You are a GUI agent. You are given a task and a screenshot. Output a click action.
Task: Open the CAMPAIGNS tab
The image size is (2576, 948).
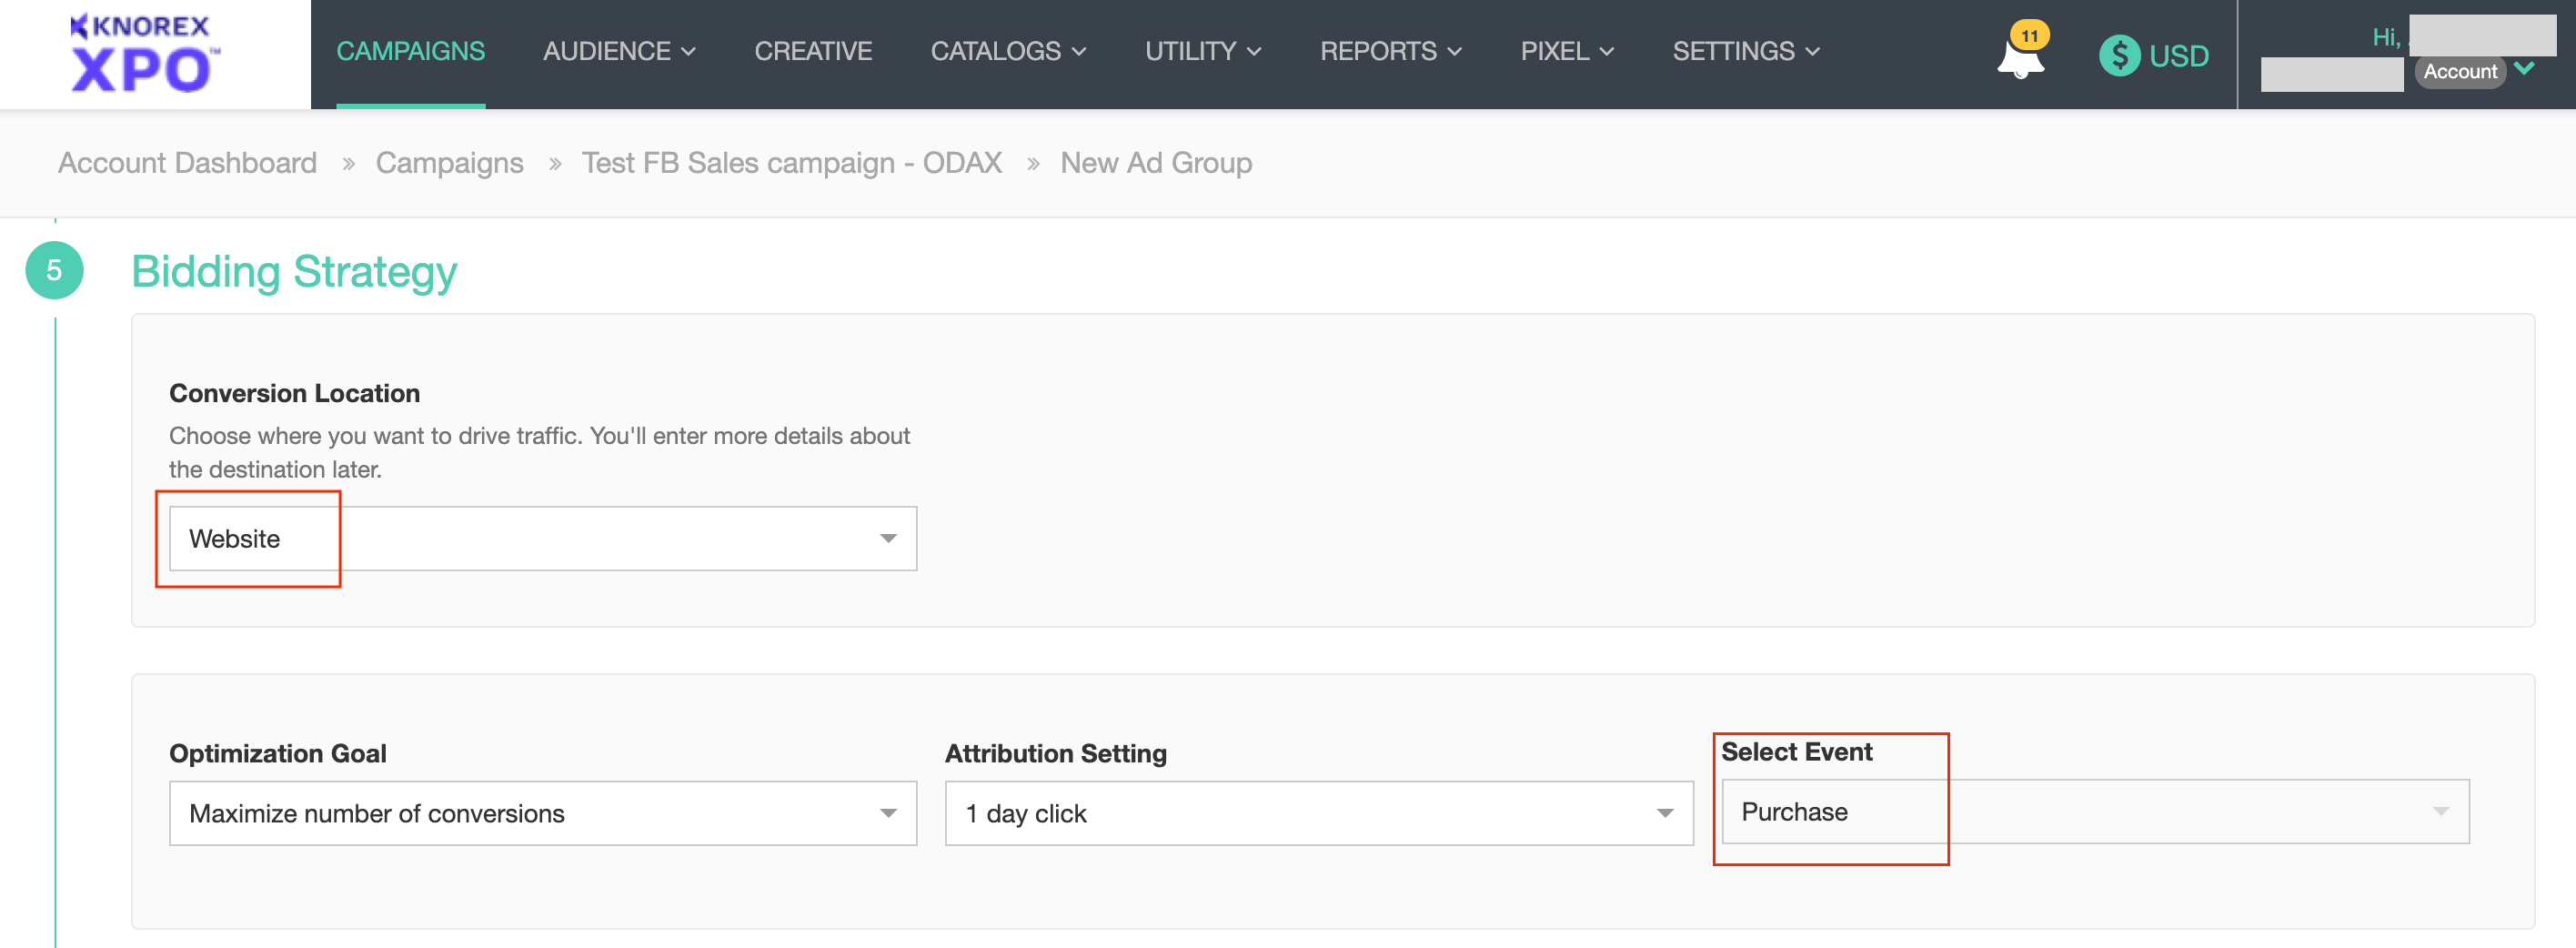coord(410,51)
